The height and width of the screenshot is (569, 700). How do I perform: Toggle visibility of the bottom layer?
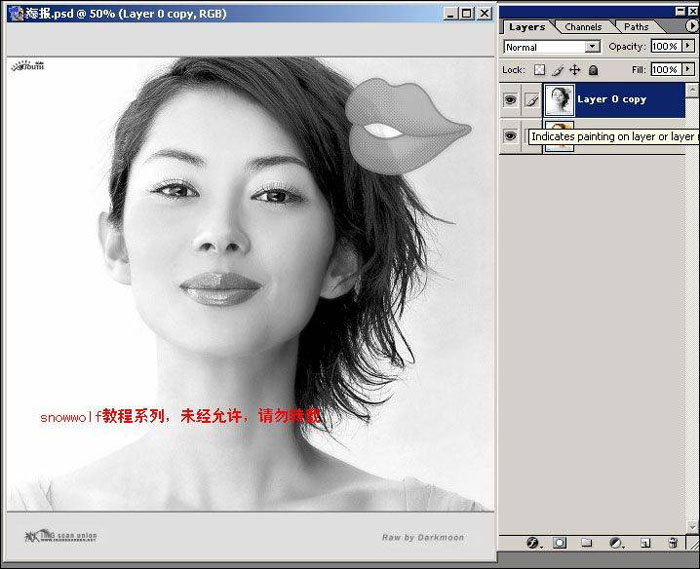[x=510, y=136]
